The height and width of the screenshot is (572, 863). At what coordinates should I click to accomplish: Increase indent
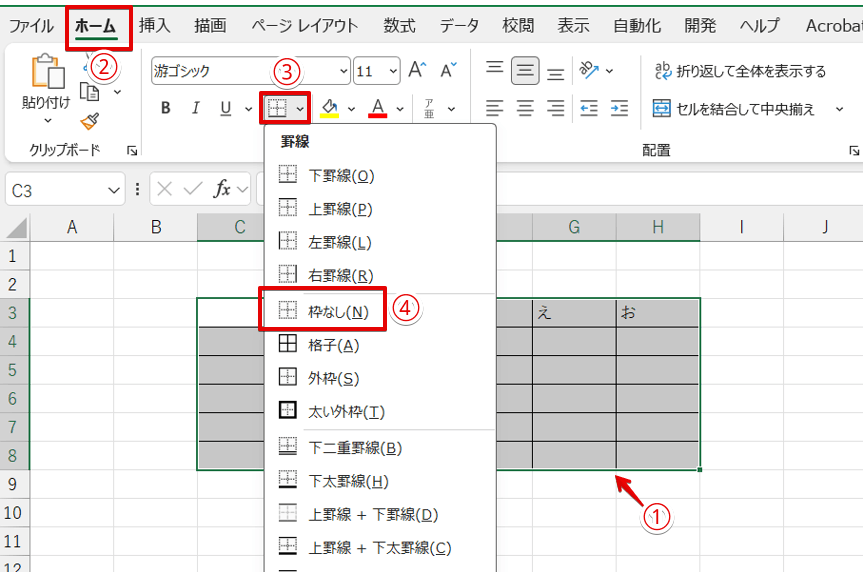[619, 108]
